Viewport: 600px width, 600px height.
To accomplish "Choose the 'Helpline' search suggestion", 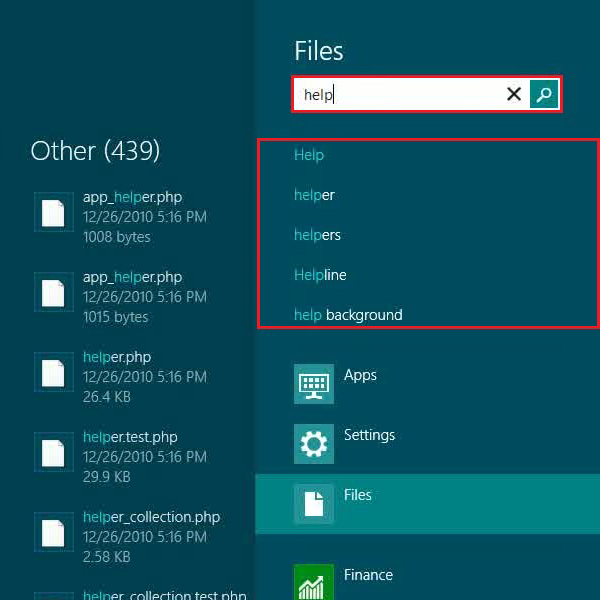I will pyautogui.click(x=320, y=275).
